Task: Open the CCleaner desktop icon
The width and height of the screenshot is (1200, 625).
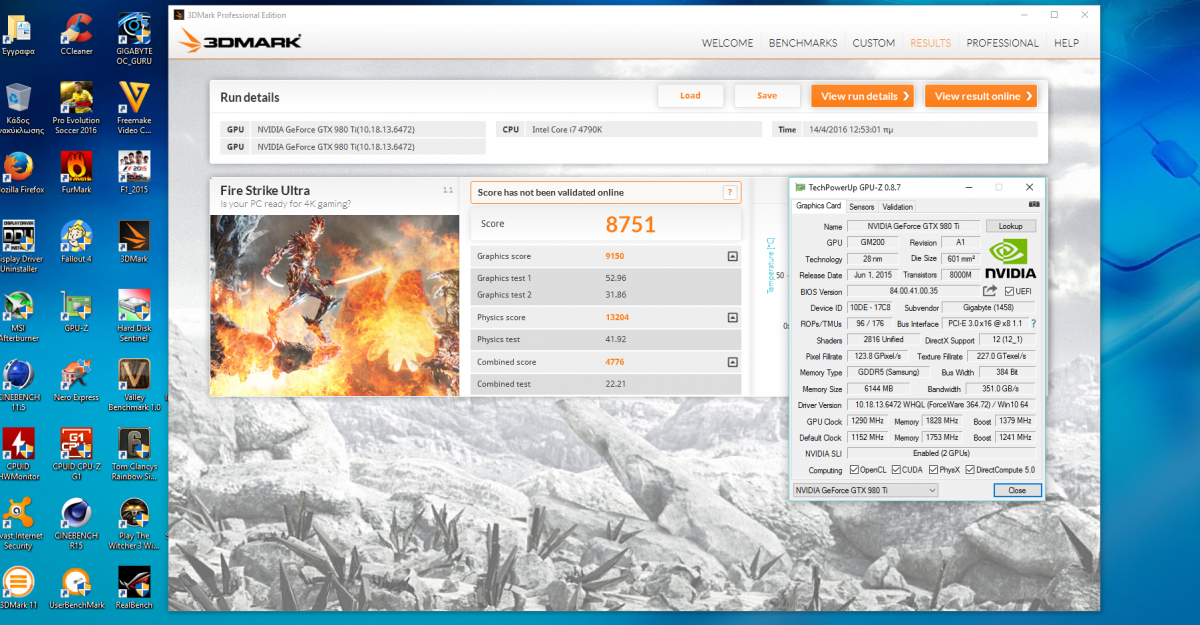Action: [x=77, y=32]
